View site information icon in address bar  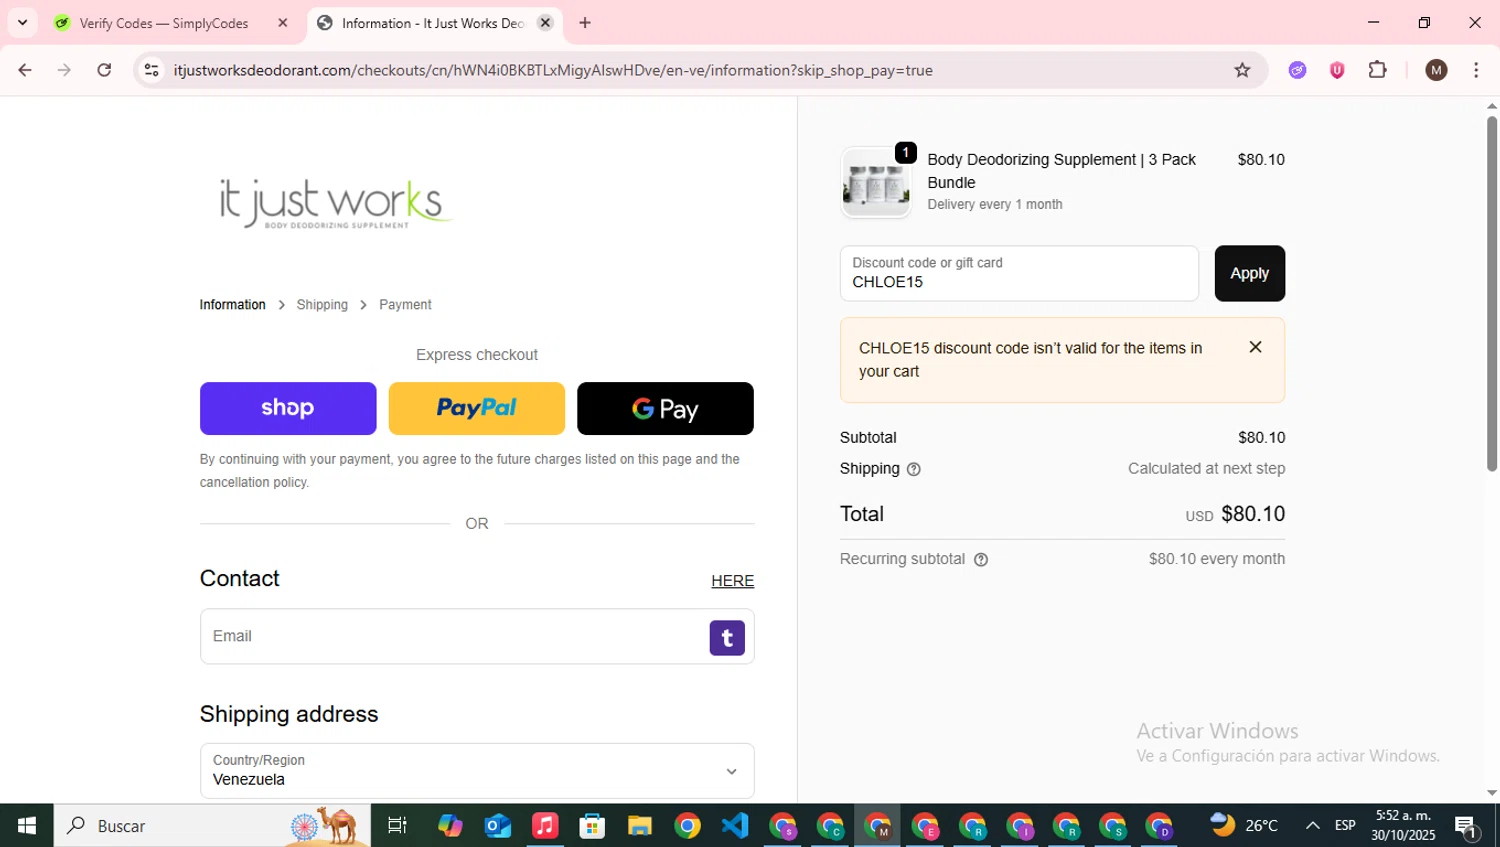152,70
